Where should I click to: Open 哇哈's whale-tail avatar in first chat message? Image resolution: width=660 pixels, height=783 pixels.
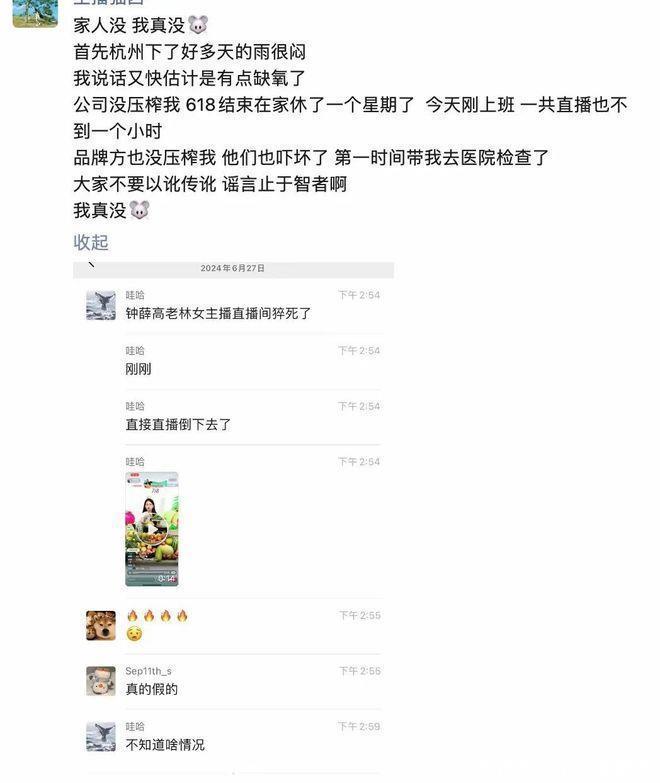[x=101, y=305]
